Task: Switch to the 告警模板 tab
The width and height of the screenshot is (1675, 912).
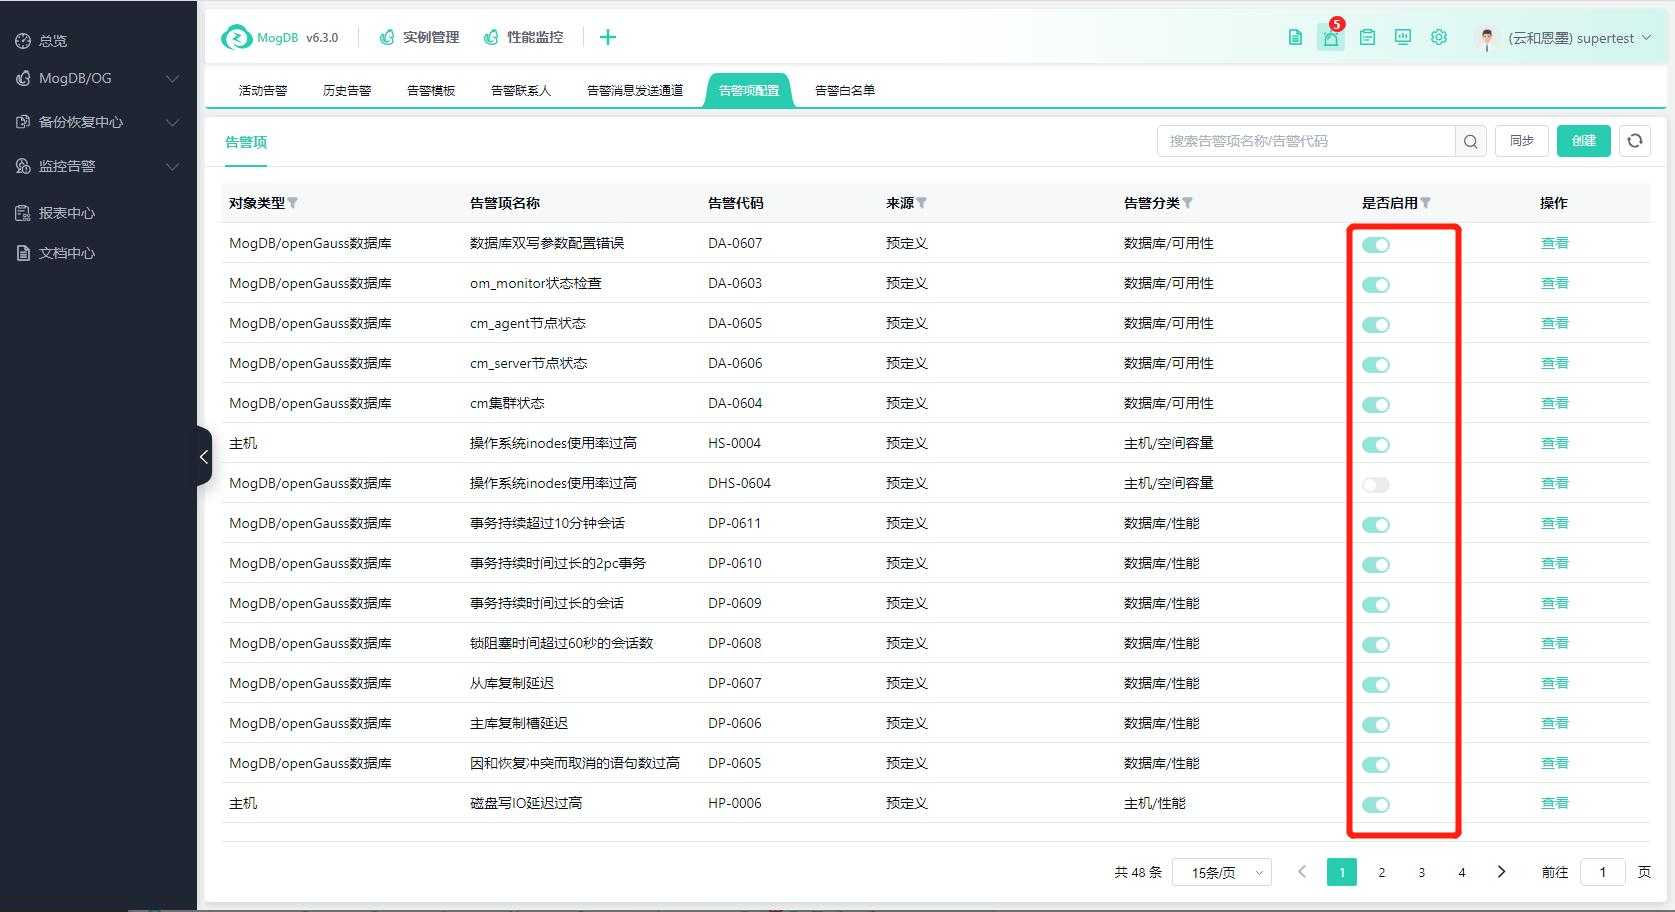Action: pos(431,90)
